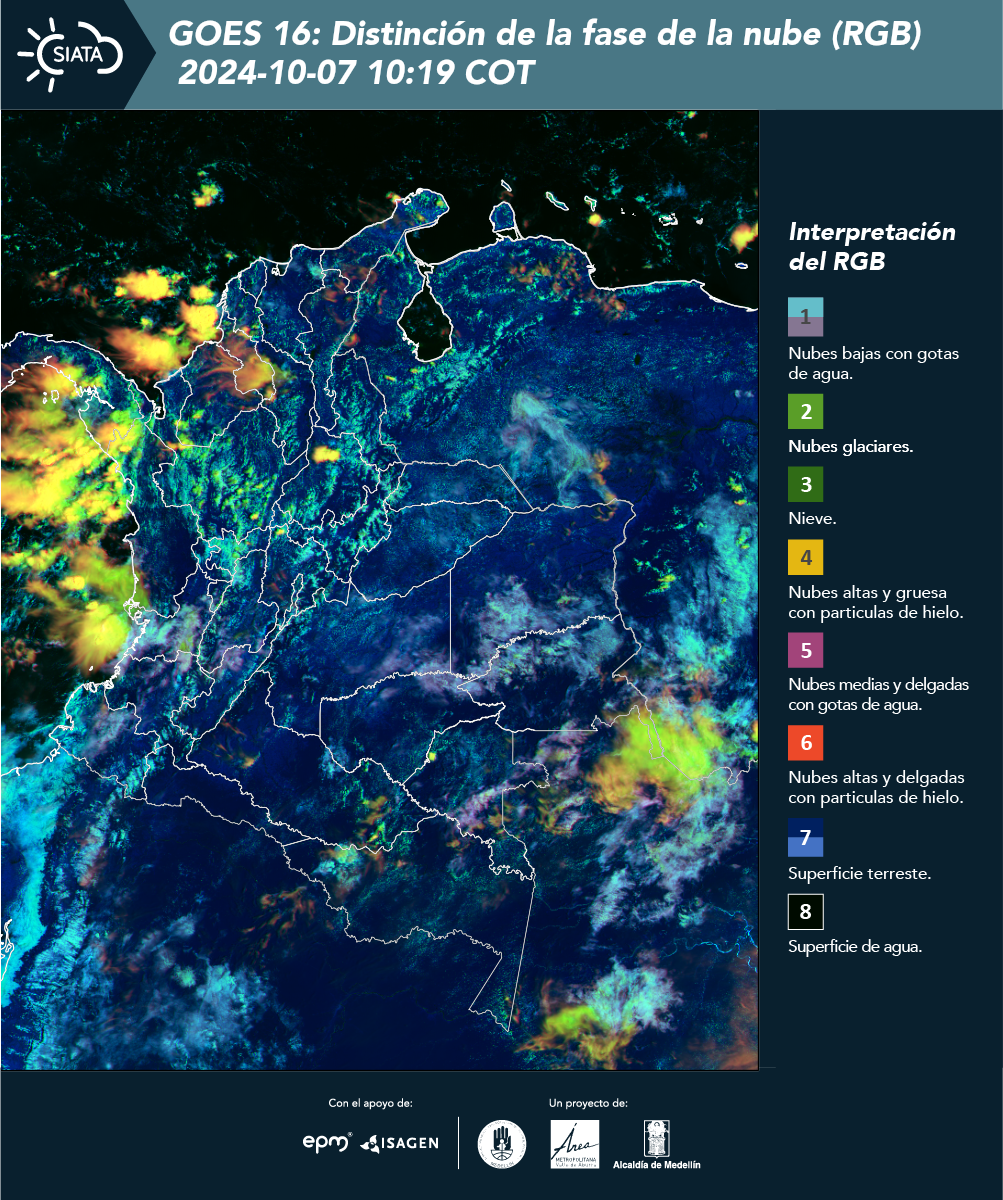Select yellow legend swatch 4 for thick high clouds
1003x1200 pixels.
805,557
